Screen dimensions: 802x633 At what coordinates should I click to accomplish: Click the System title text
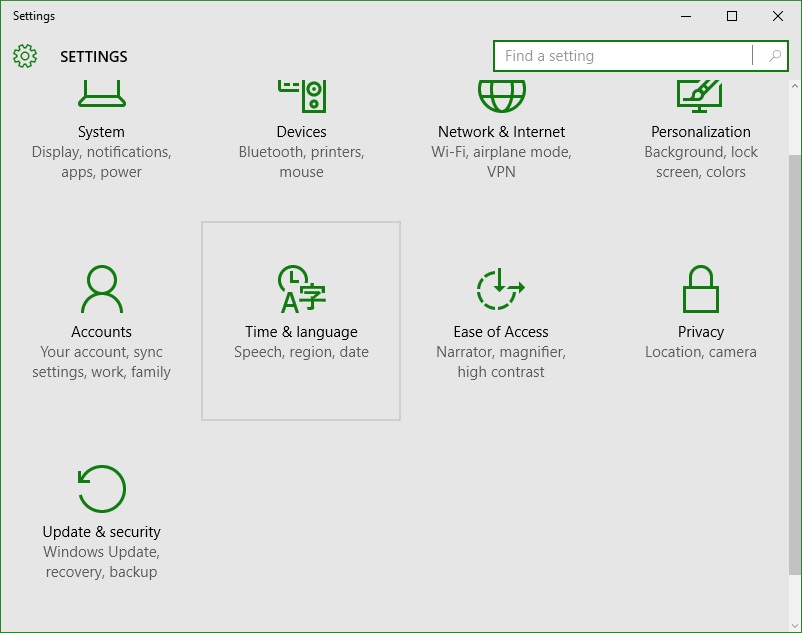101,132
